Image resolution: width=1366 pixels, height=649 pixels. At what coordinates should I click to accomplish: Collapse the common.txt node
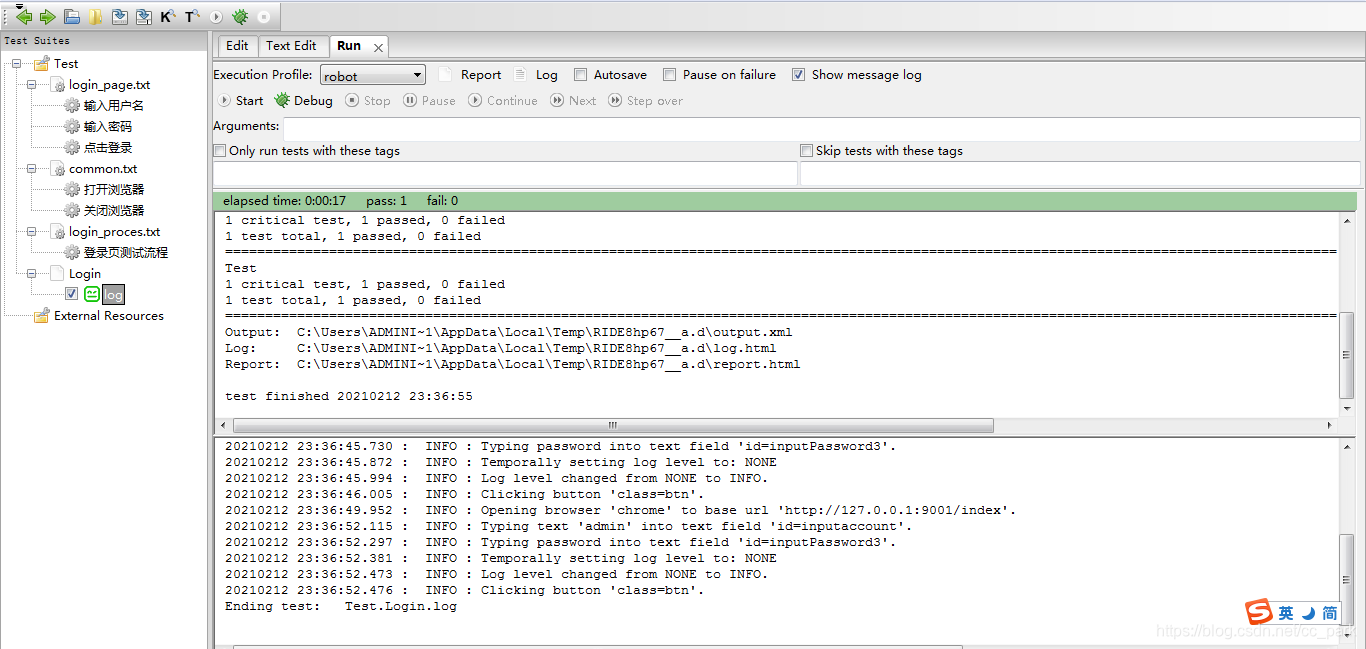(x=32, y=169)
